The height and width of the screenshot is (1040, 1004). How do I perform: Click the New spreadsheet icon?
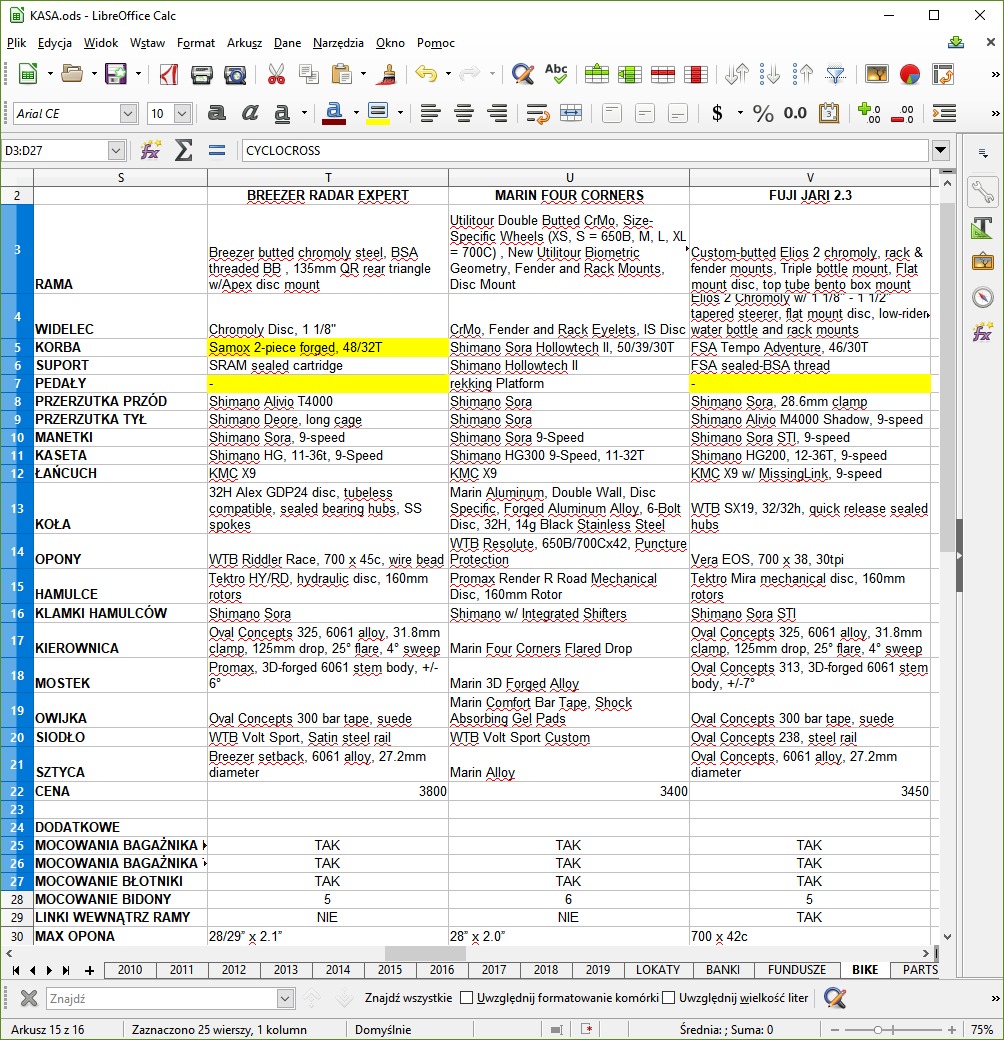28,74
